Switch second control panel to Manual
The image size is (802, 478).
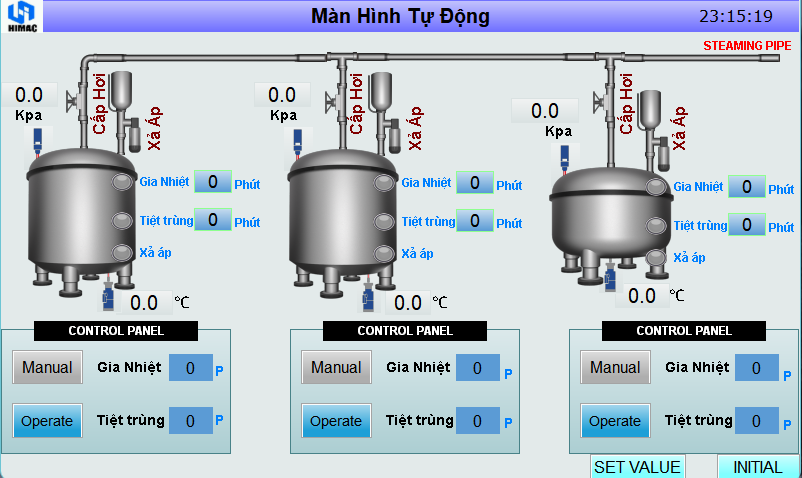click(x=336, y=367)
